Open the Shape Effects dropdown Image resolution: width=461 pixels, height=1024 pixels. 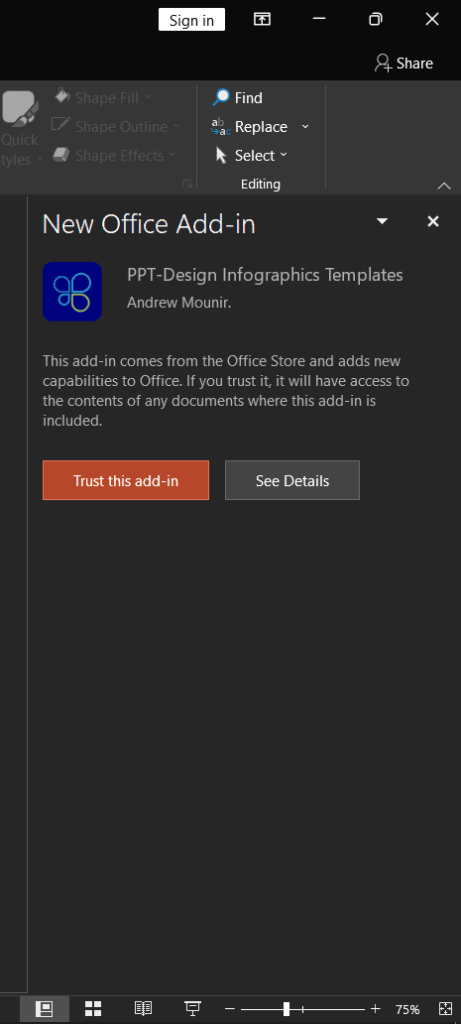point(114,155)
